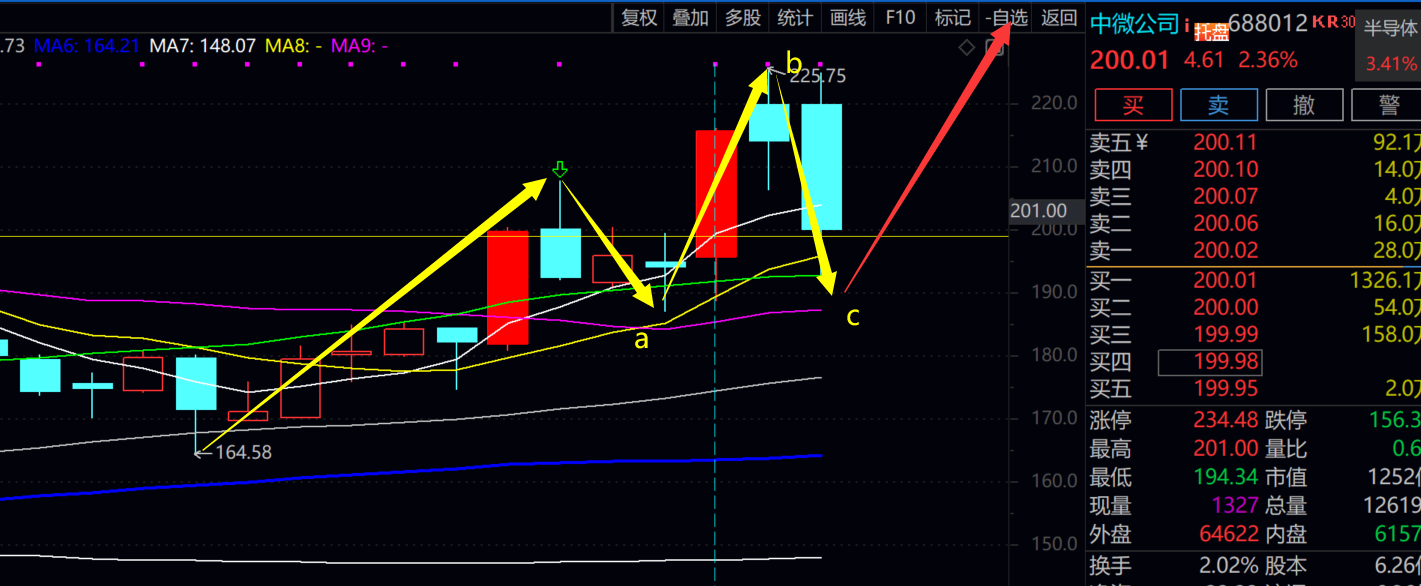The image size is (1421, 586).
Task: Select the 225.75 high price marker
Action: coord(816,76)
